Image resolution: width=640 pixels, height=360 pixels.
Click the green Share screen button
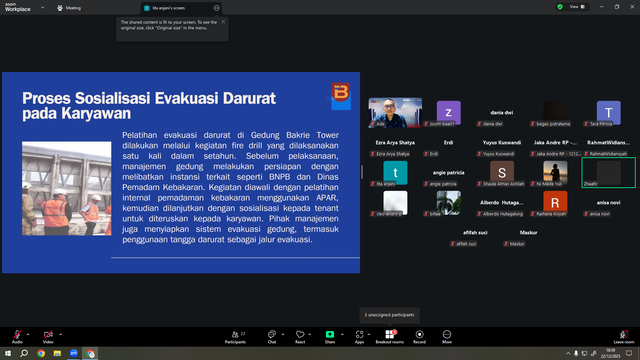pos(330,337)
